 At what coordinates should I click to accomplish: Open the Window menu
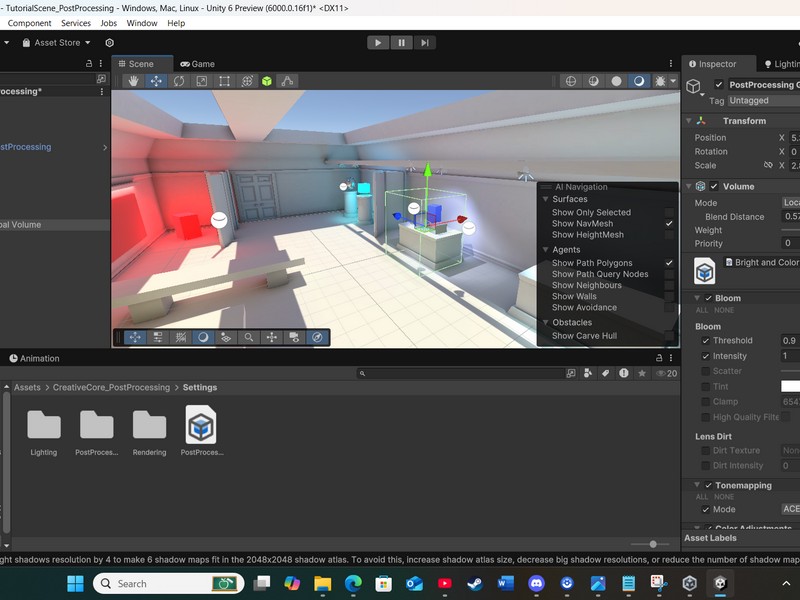pyautogui.click(x=141, y=23)
